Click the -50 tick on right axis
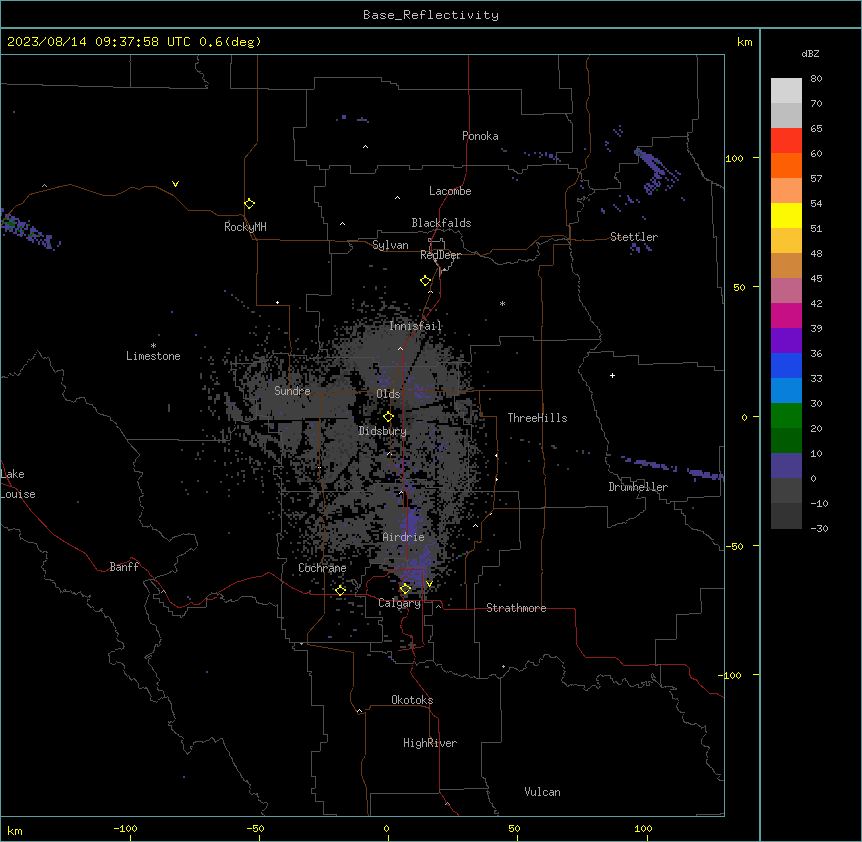The image size is (862, 842). [734, 546]
